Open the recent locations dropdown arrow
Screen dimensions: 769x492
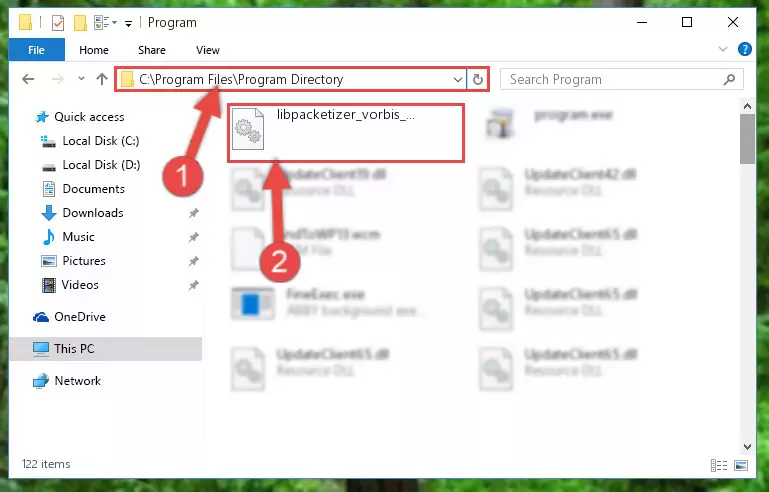click(81, 78)
